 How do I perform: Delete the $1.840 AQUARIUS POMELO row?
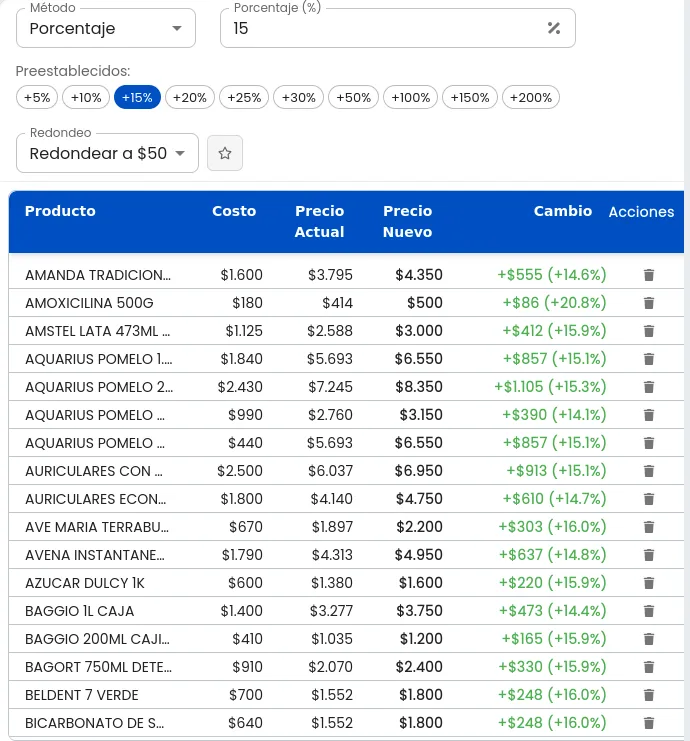pos(649,359)
